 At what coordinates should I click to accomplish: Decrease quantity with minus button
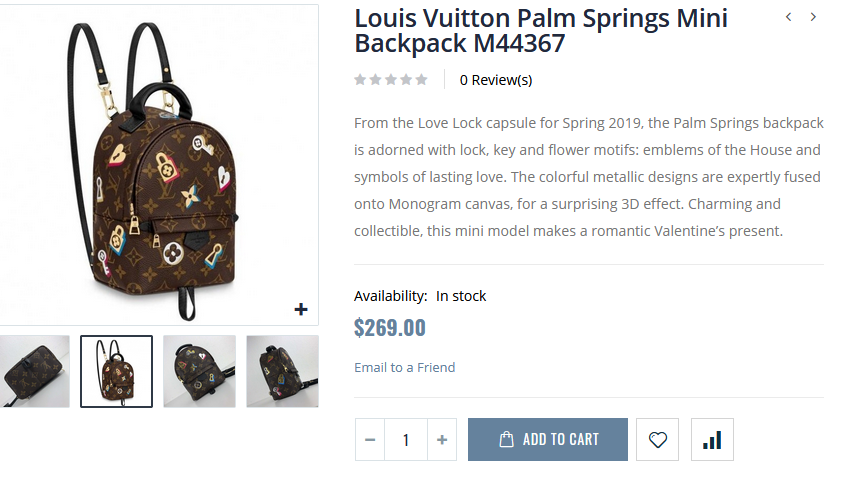[x=370, y=440]
